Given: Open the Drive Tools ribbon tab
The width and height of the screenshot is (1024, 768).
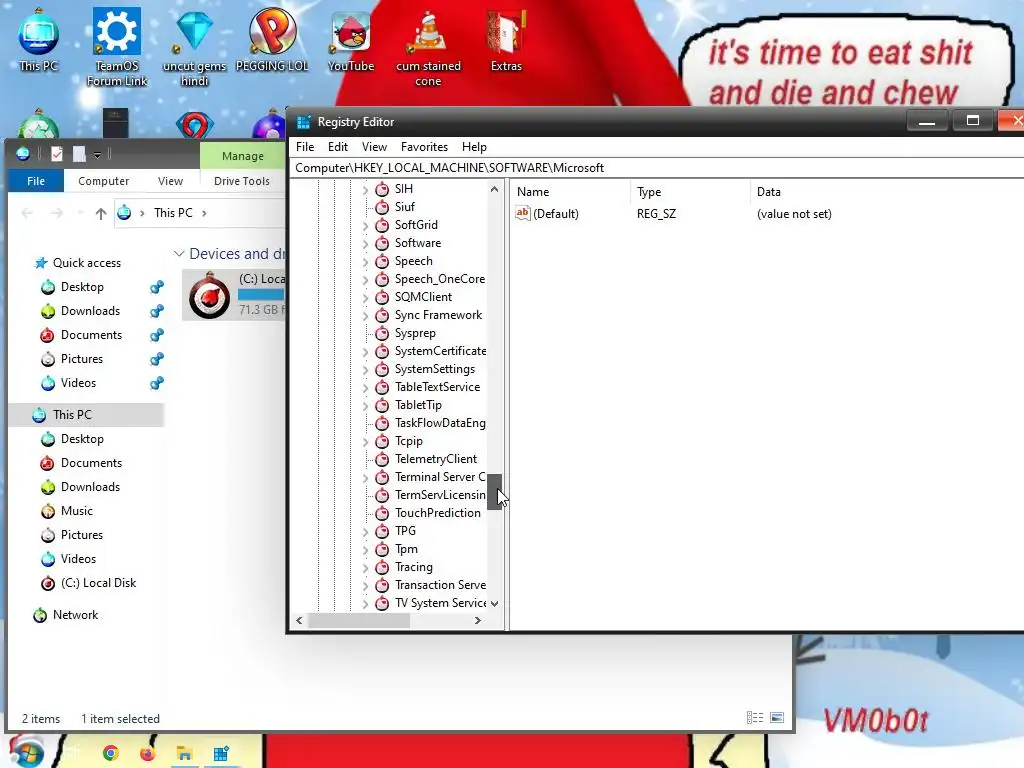Looking at the screenshot, I should 242,181.
